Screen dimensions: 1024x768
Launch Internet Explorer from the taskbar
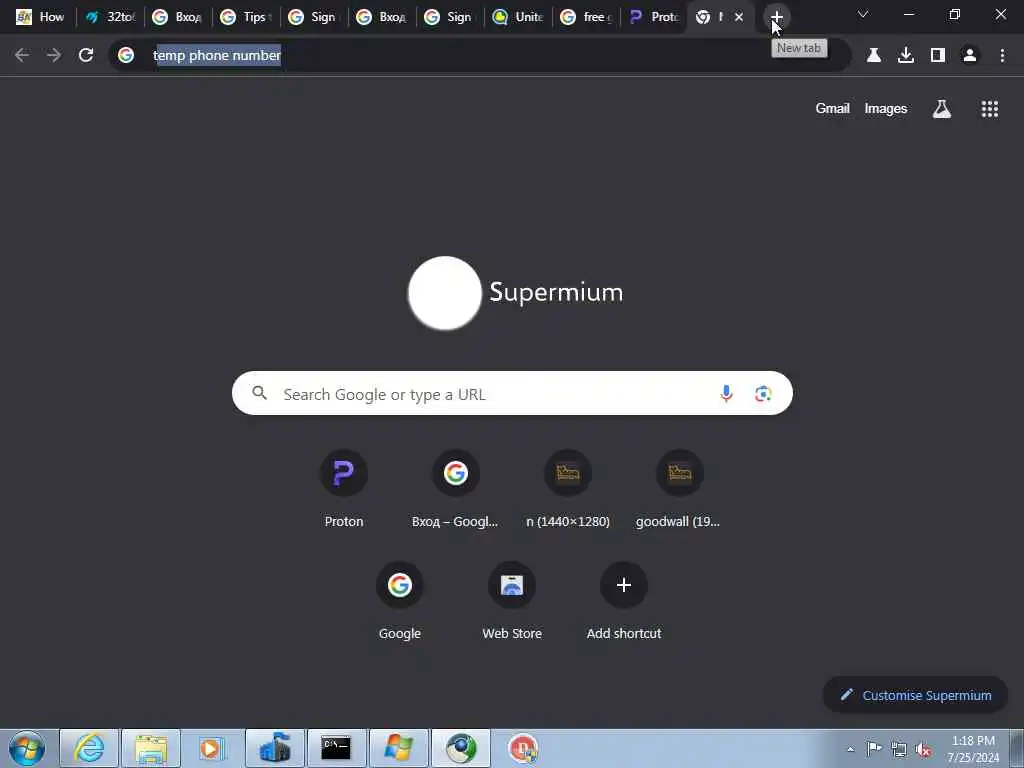[89, 748]
